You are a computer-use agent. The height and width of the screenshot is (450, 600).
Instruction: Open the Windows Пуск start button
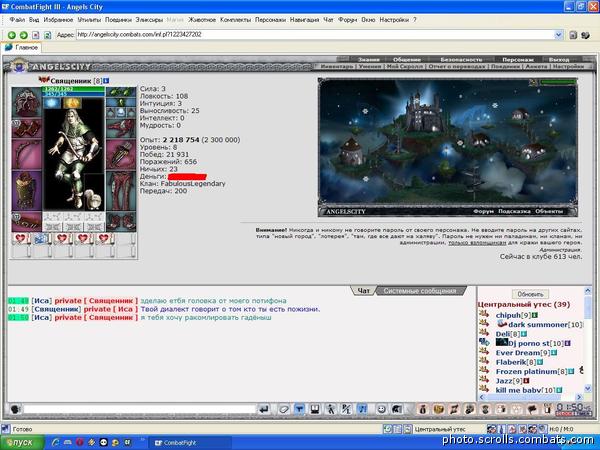click(x=20, y=442)
